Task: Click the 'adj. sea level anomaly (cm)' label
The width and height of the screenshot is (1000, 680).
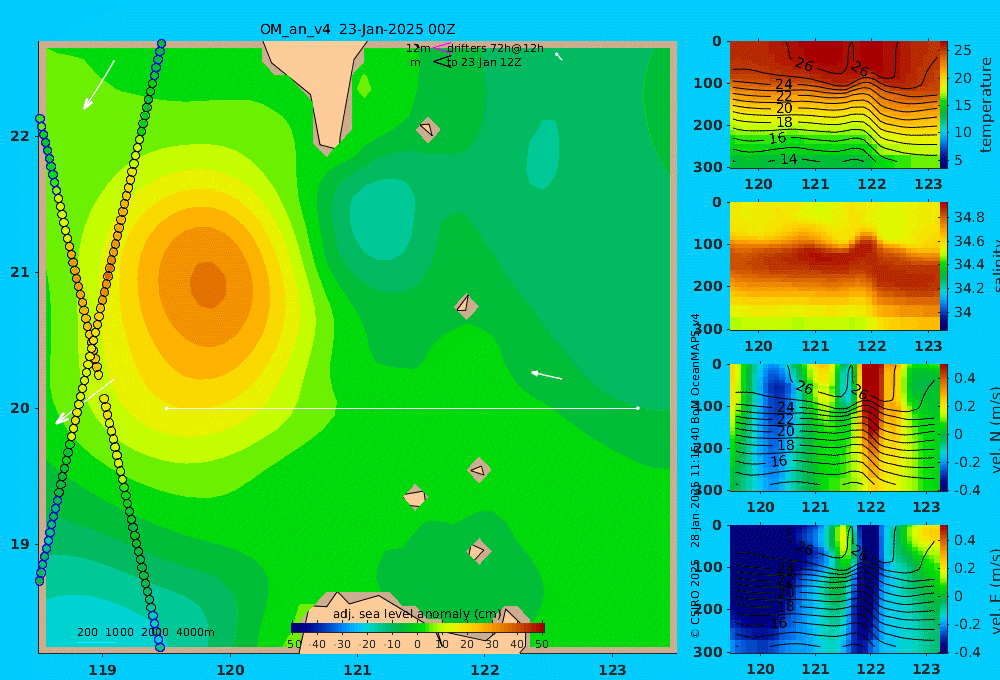Action: [x=417, y=614]
